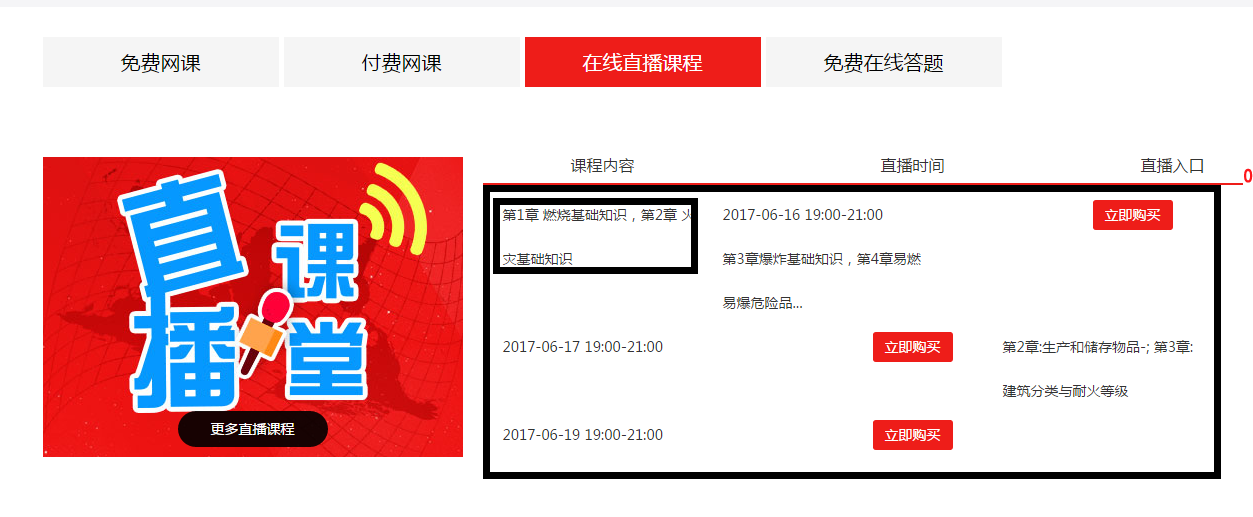The height and width of the screenshot is (517, 1253).
Task: Select the 2017-06-17 19:00-21:00 time text
Action: coord(583,347)
